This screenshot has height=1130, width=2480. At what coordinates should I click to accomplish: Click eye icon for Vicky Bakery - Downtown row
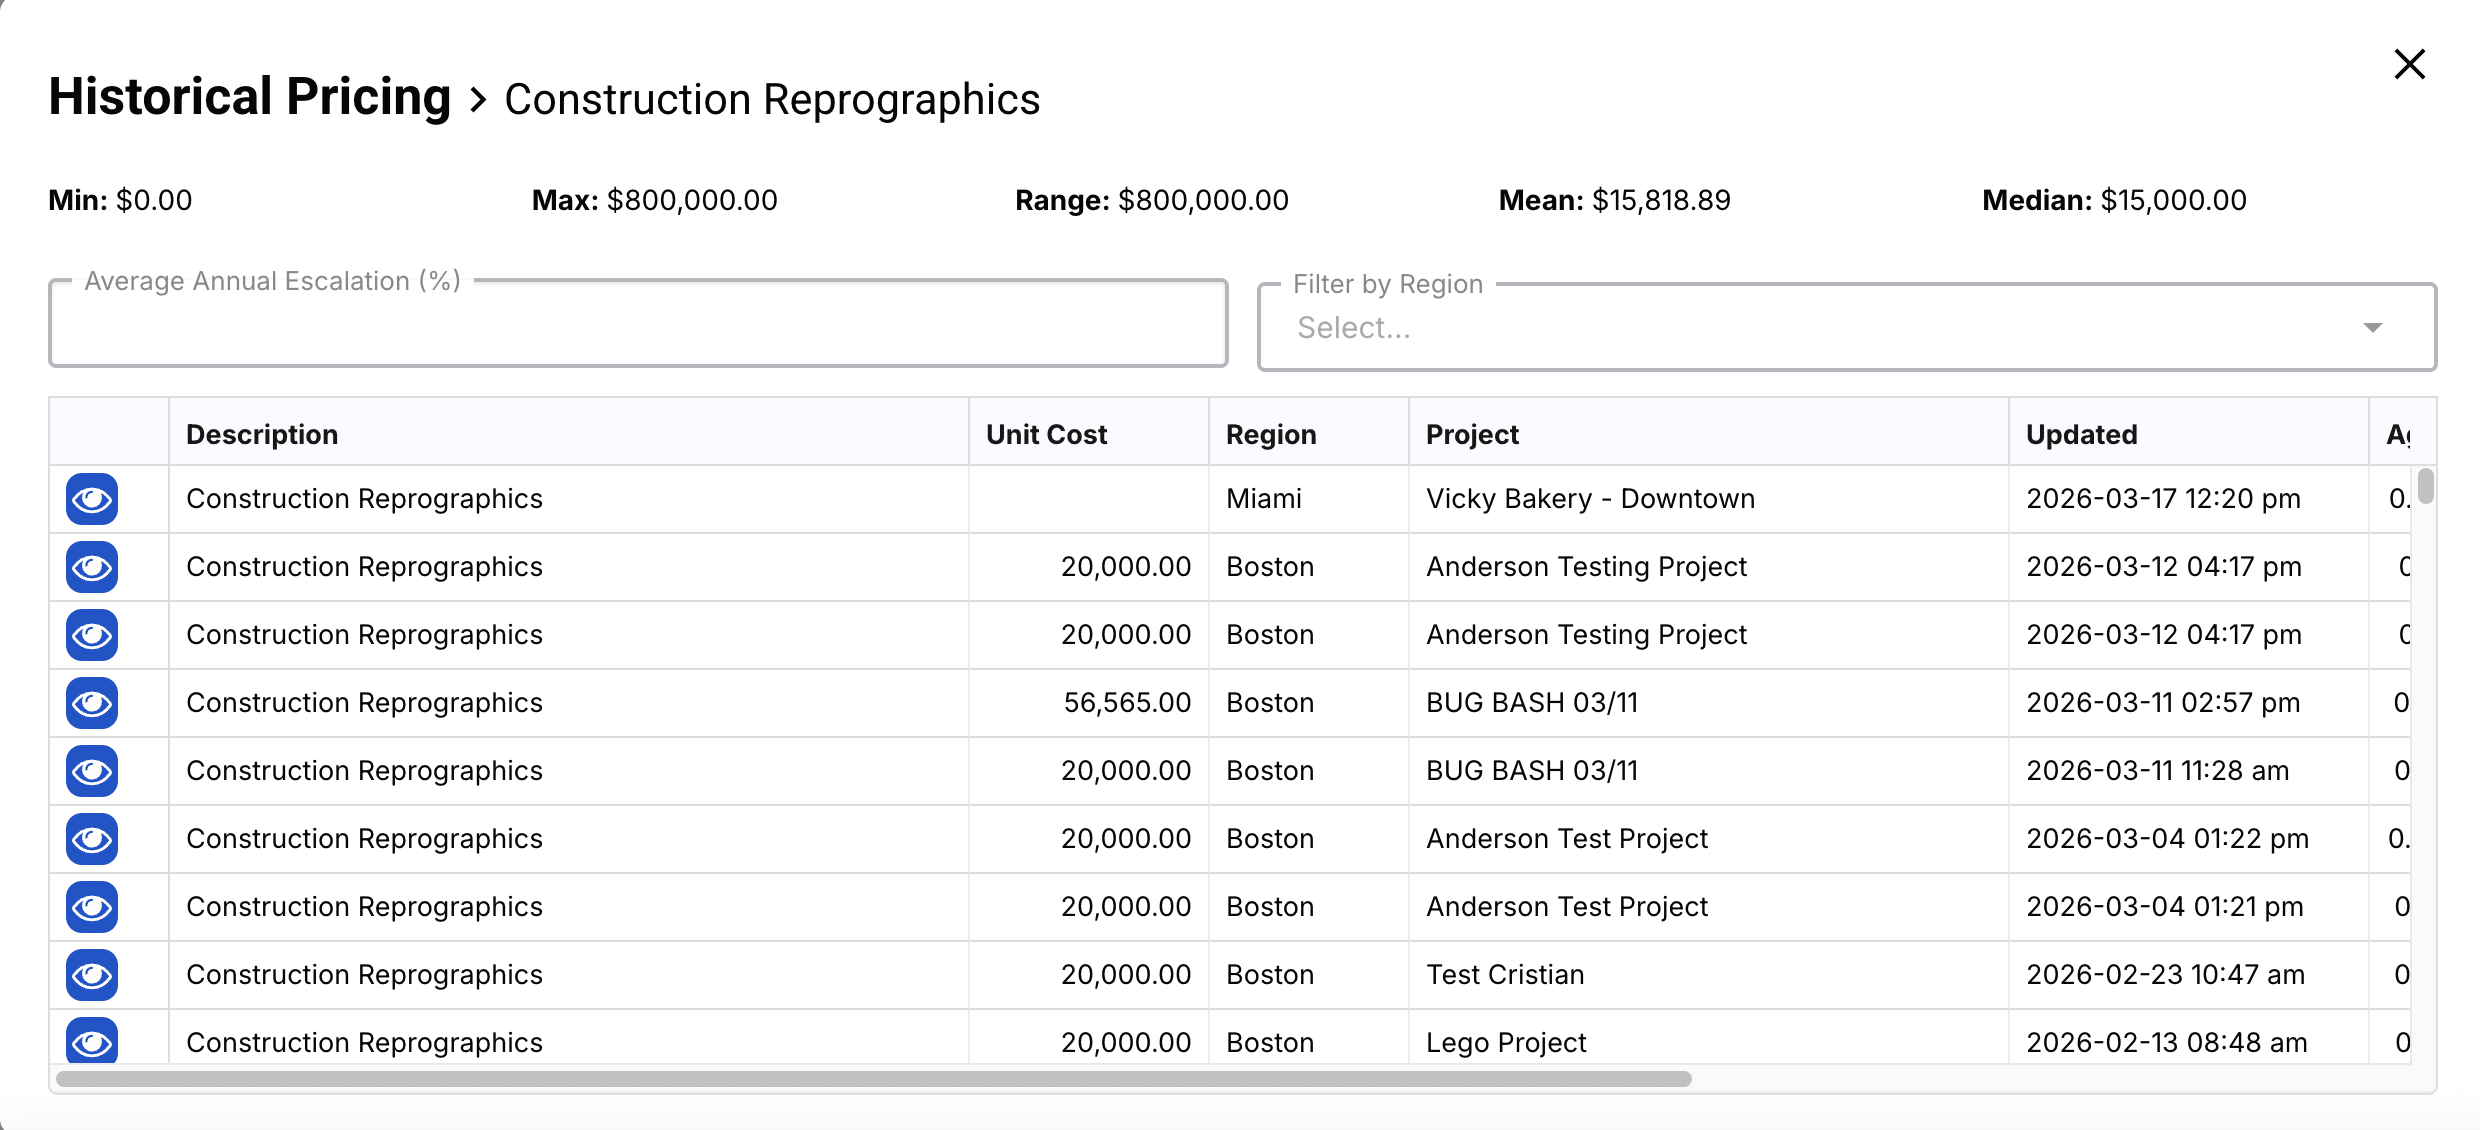click(92, 499)
